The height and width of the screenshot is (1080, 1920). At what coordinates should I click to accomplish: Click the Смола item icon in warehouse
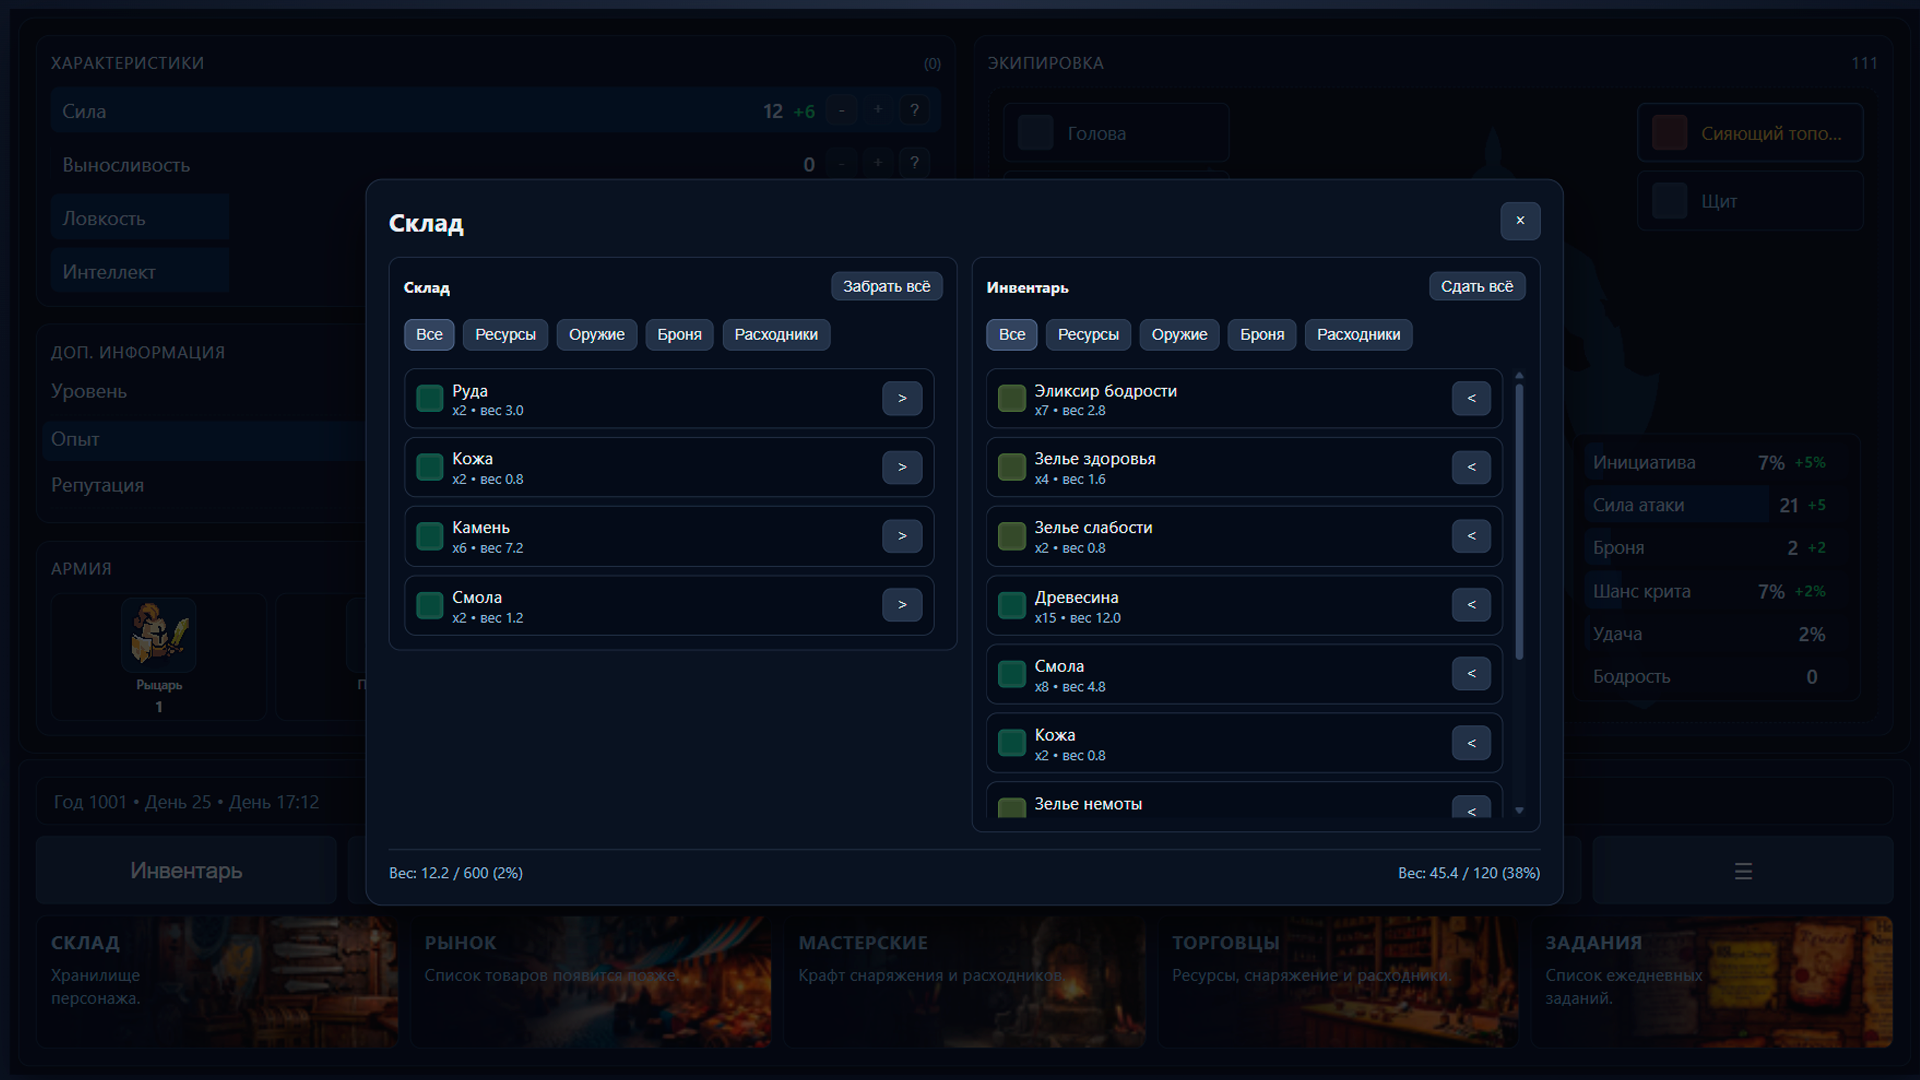pyautogui.click(x=430, y=605)
